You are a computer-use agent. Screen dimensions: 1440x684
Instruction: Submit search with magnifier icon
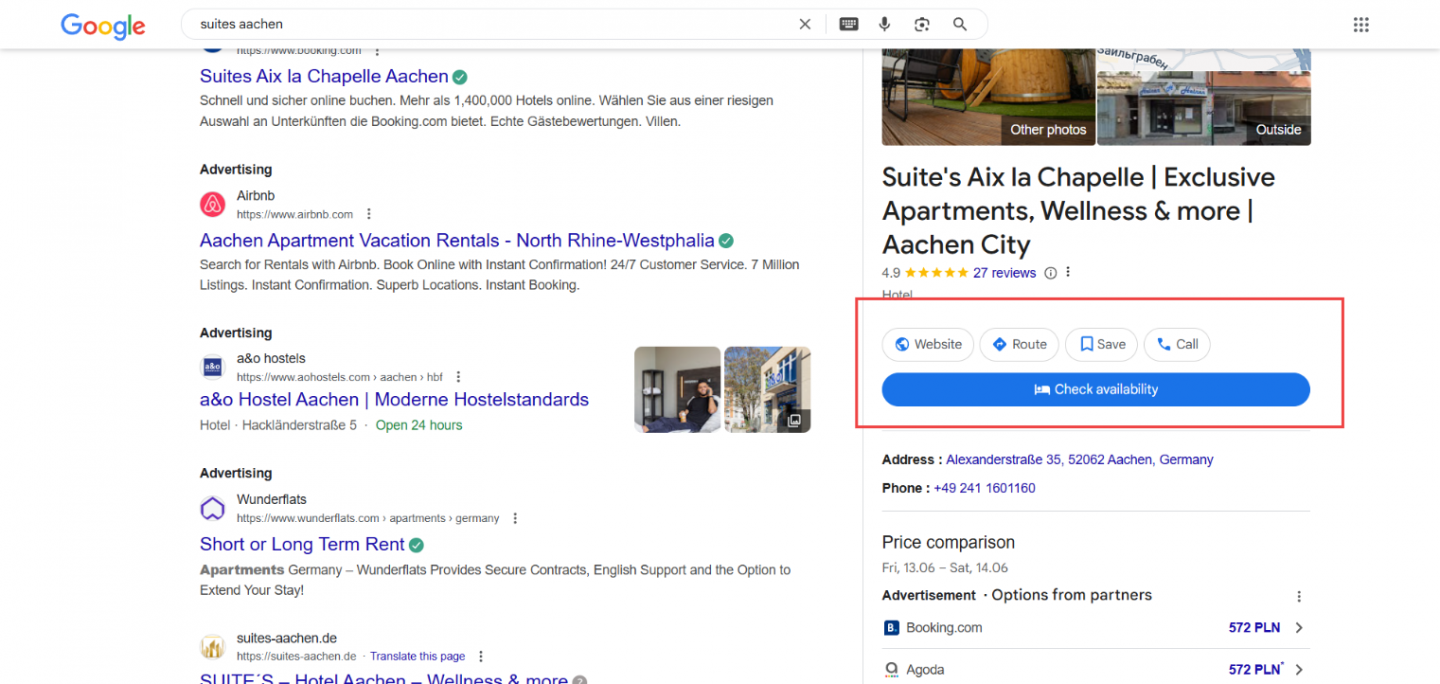(x=960, y=24)
